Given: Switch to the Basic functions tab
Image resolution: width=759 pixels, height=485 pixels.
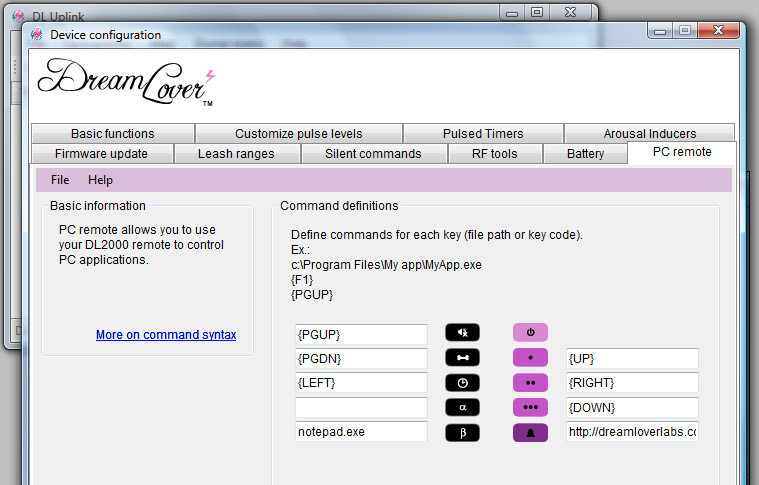Looking at the screenshot, I should (112, 133).
